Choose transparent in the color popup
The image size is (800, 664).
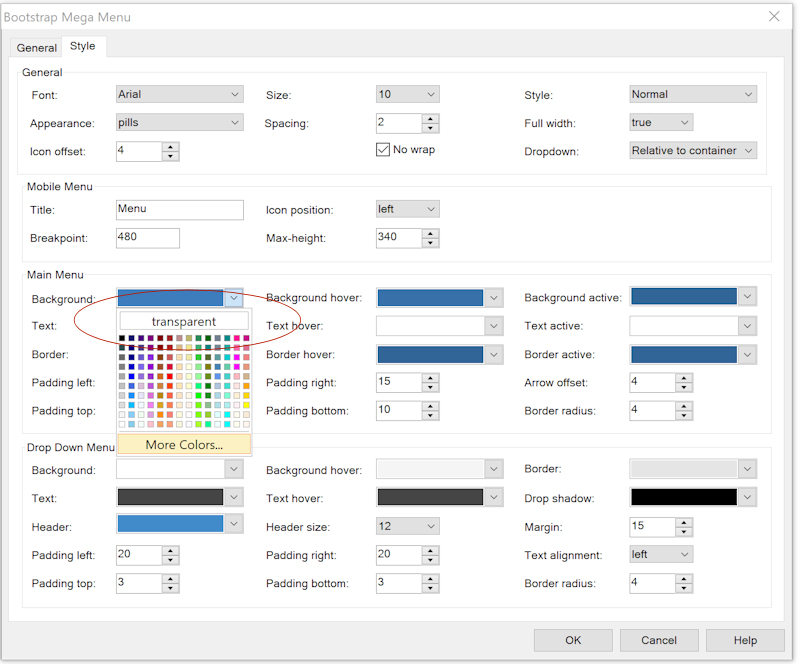coord(184,322)
